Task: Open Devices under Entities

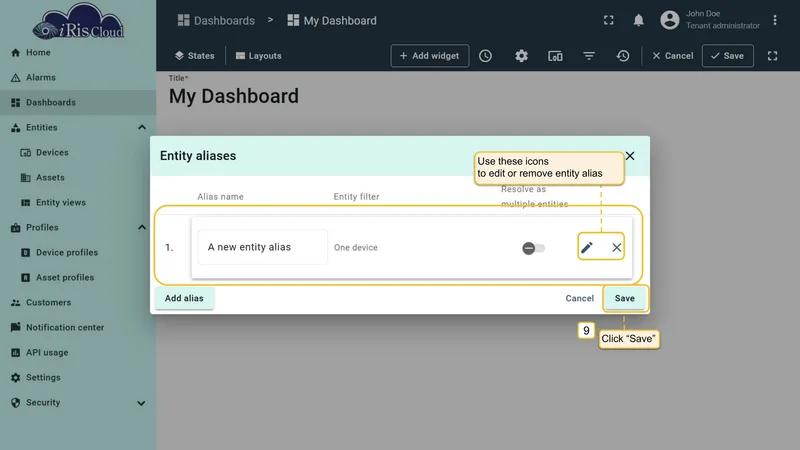Action: [x=78, y=153]
